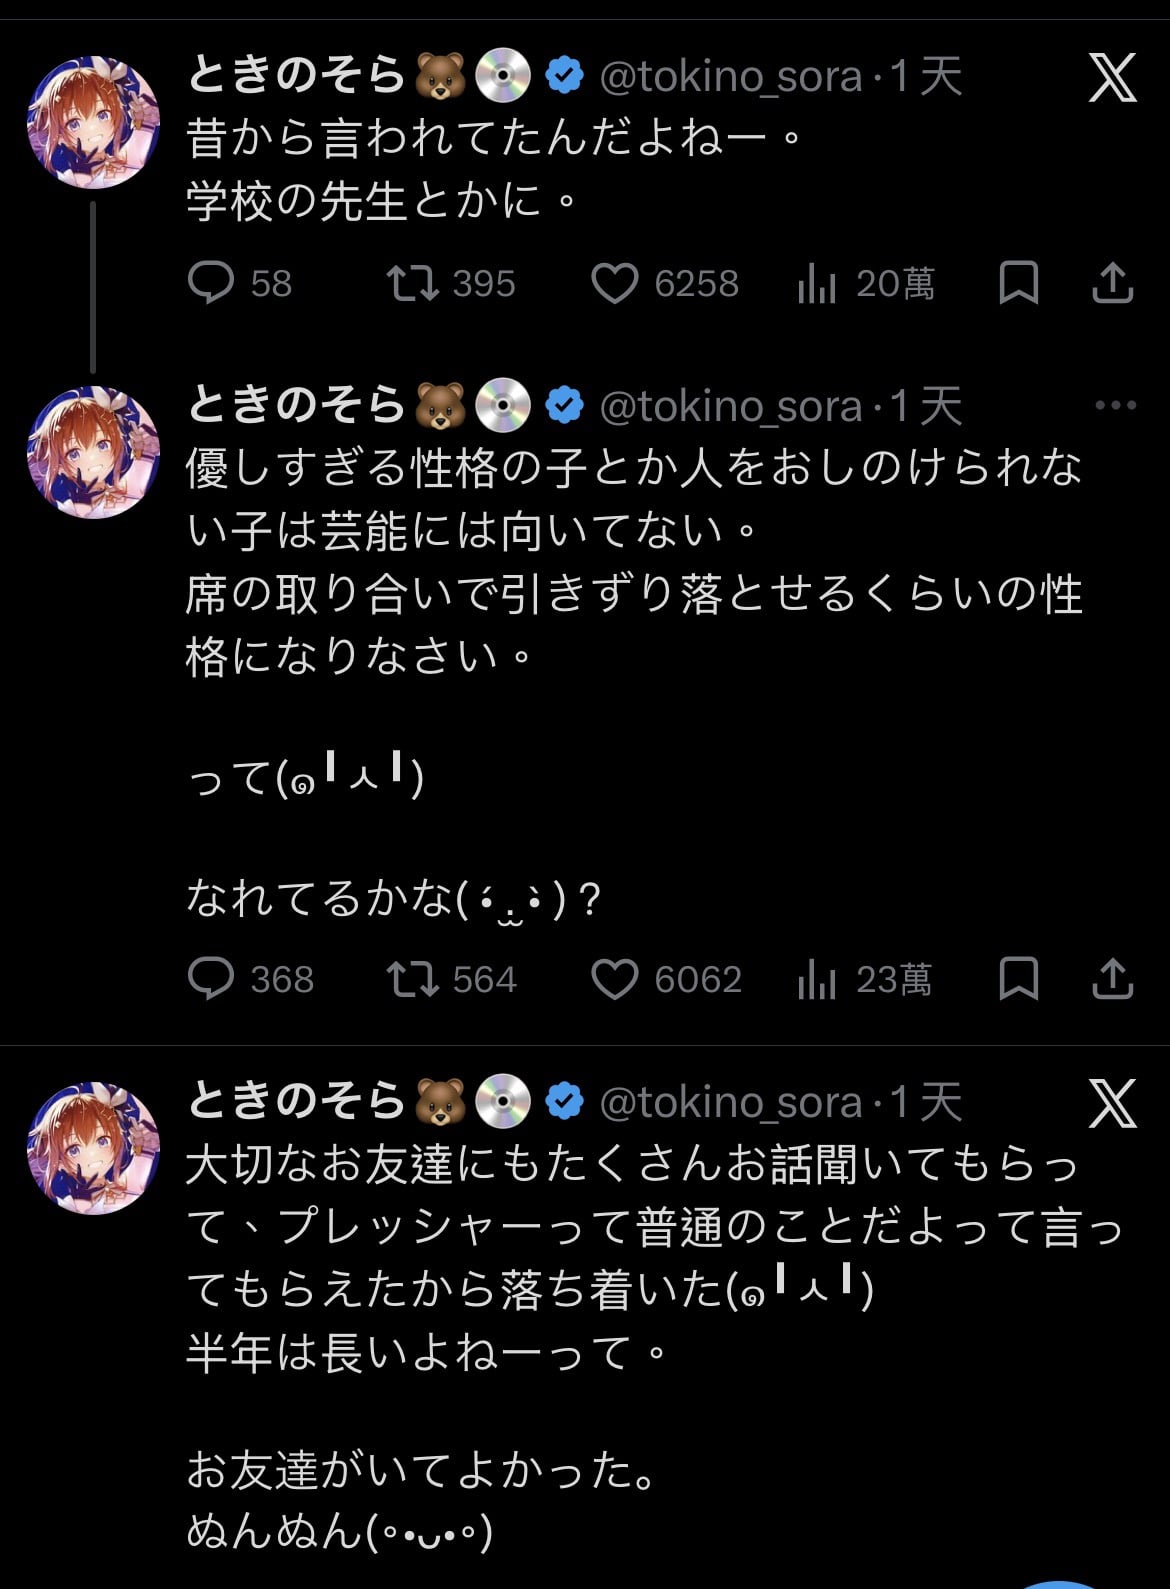Click the X logo on the third tweet

1112,1104
